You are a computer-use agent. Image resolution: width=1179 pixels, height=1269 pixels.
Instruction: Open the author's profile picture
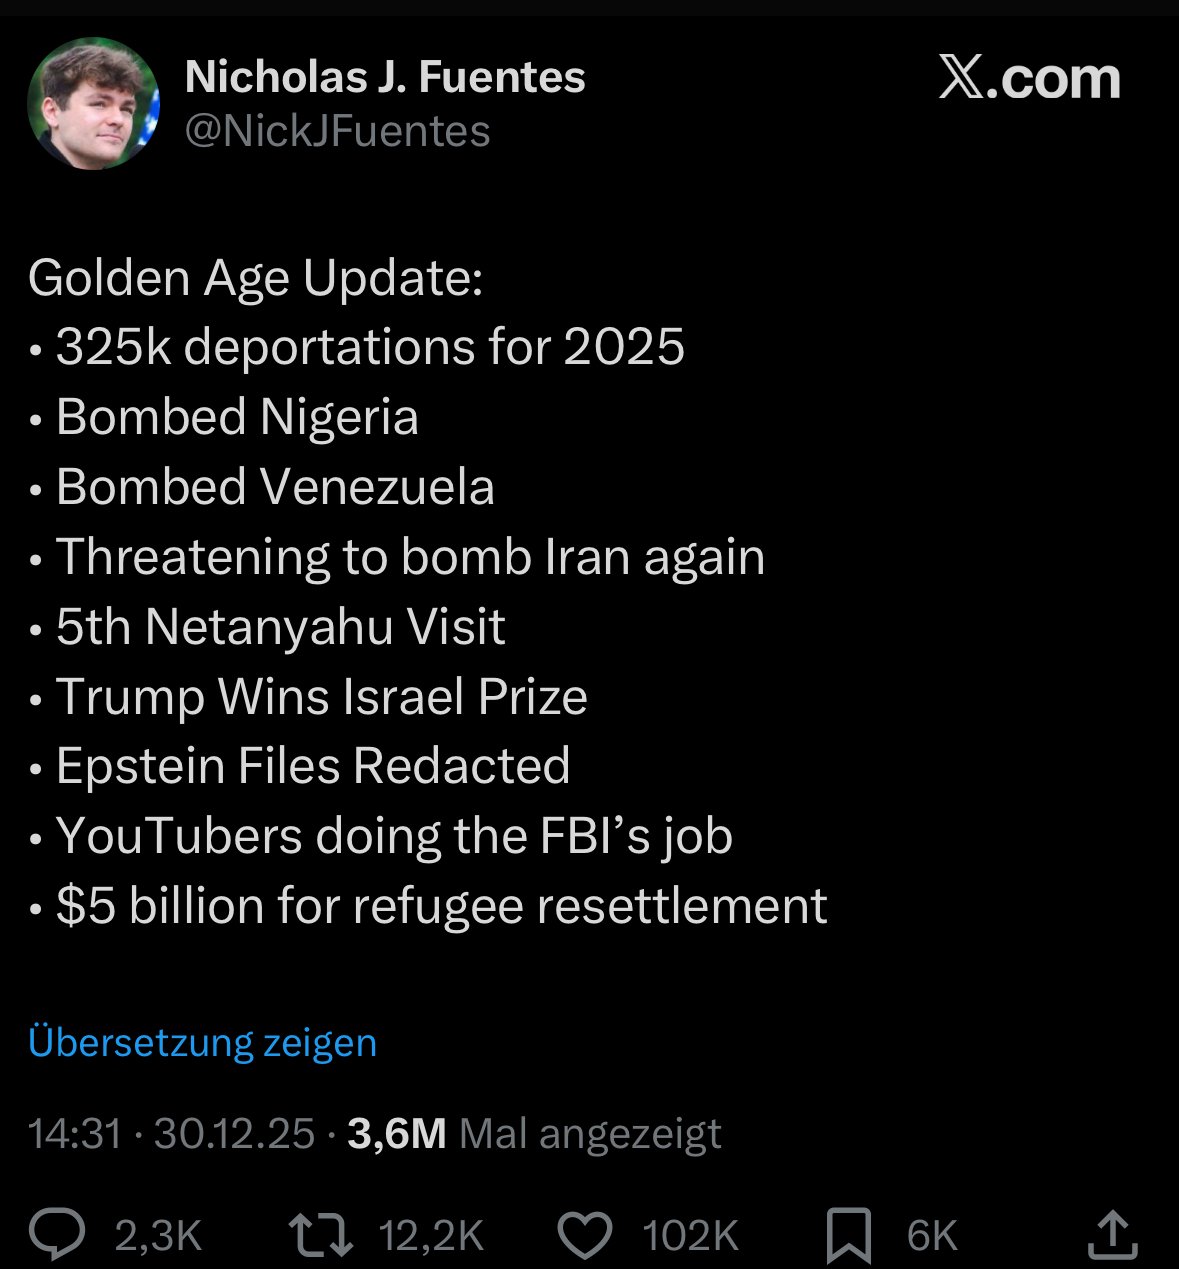pos(94,103)
